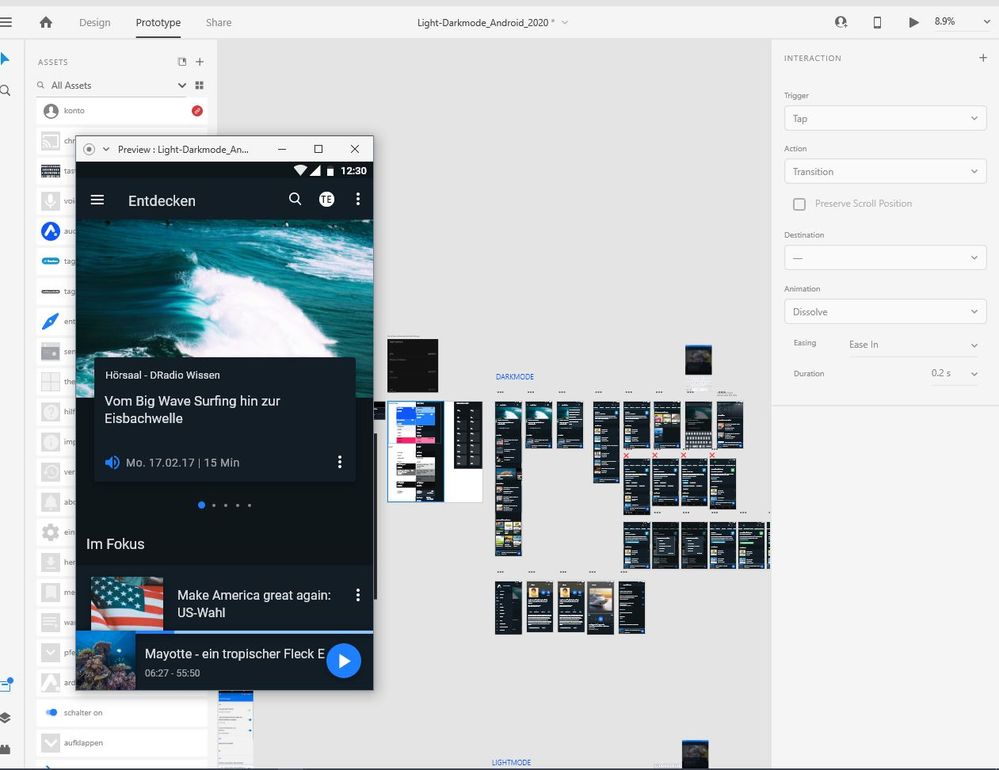The image size is (999, 770).
Task: Tap the TE profile avatar in the preview
Action: [x=327, y=199]
